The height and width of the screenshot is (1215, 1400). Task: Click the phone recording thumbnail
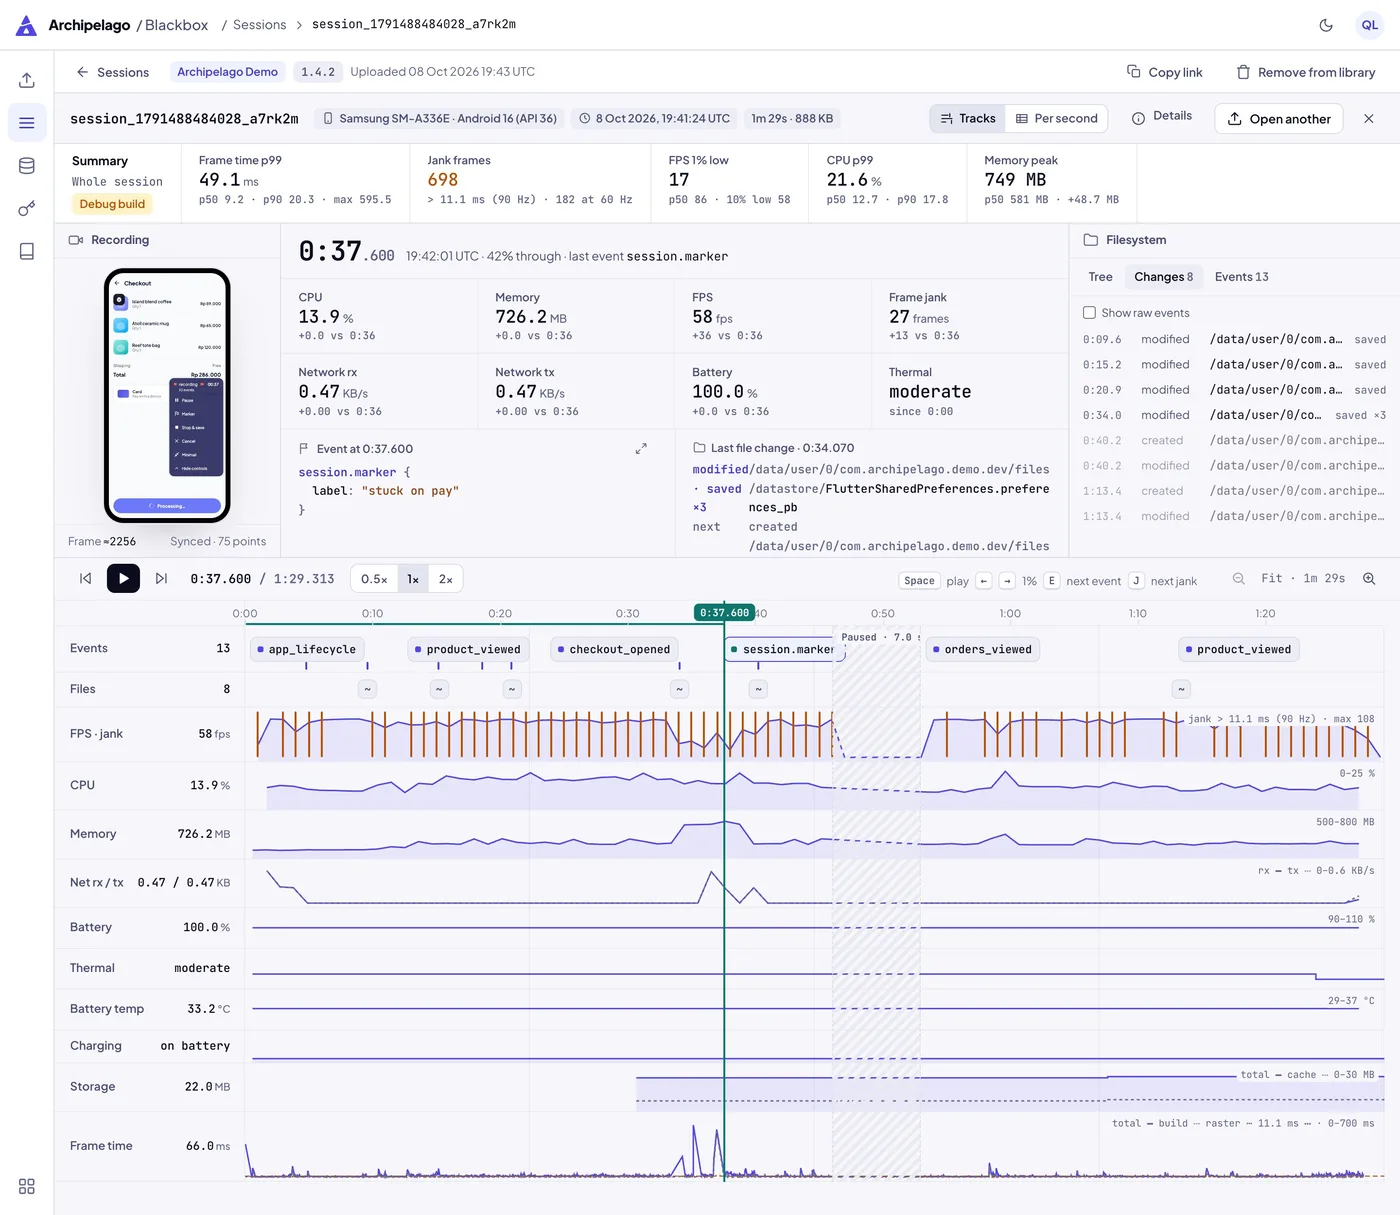pyautogui.click(x=167, y=395)
